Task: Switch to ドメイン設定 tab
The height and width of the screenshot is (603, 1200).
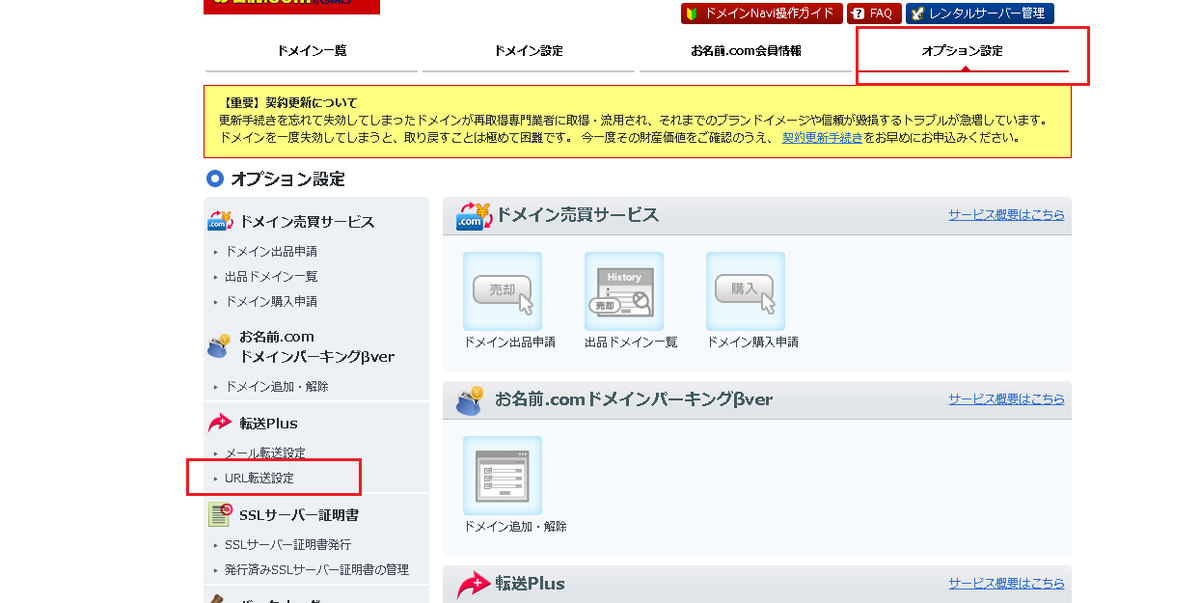Action: (x=528, y=51)
